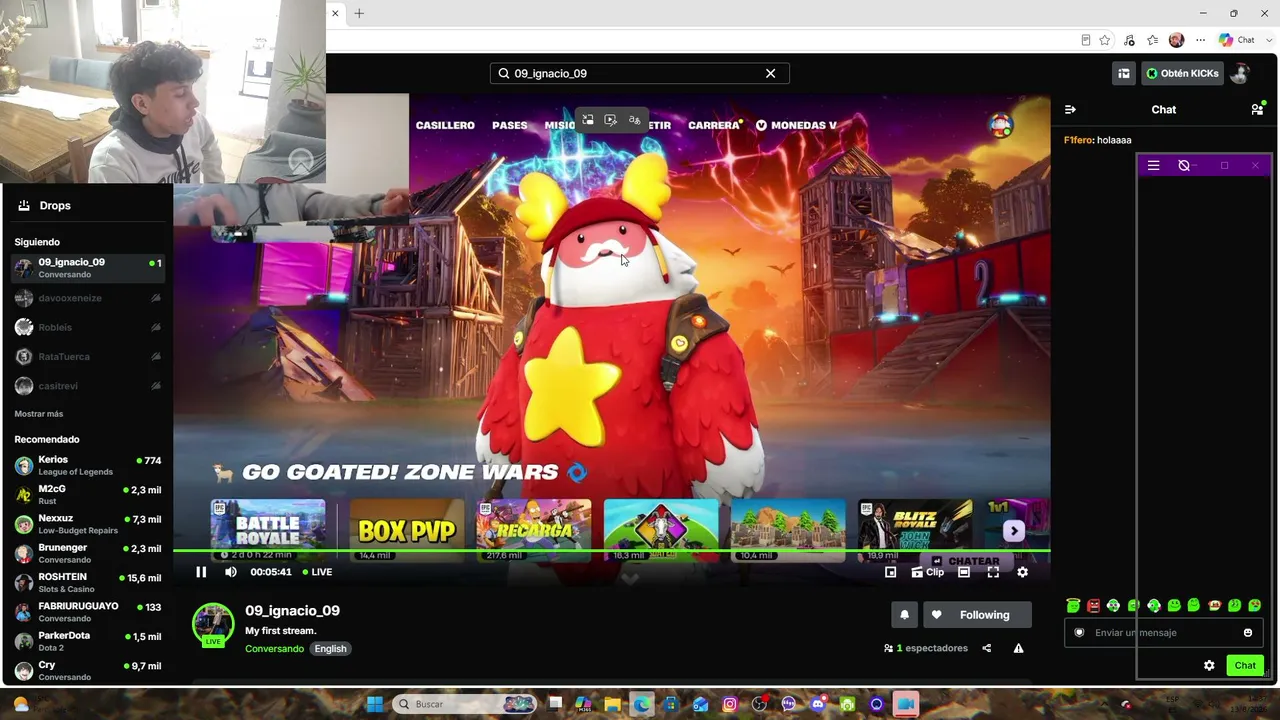This screenshot has width=1280, height=720.
Task: Open recommended channel Kerios
Action: pos(88,465)
